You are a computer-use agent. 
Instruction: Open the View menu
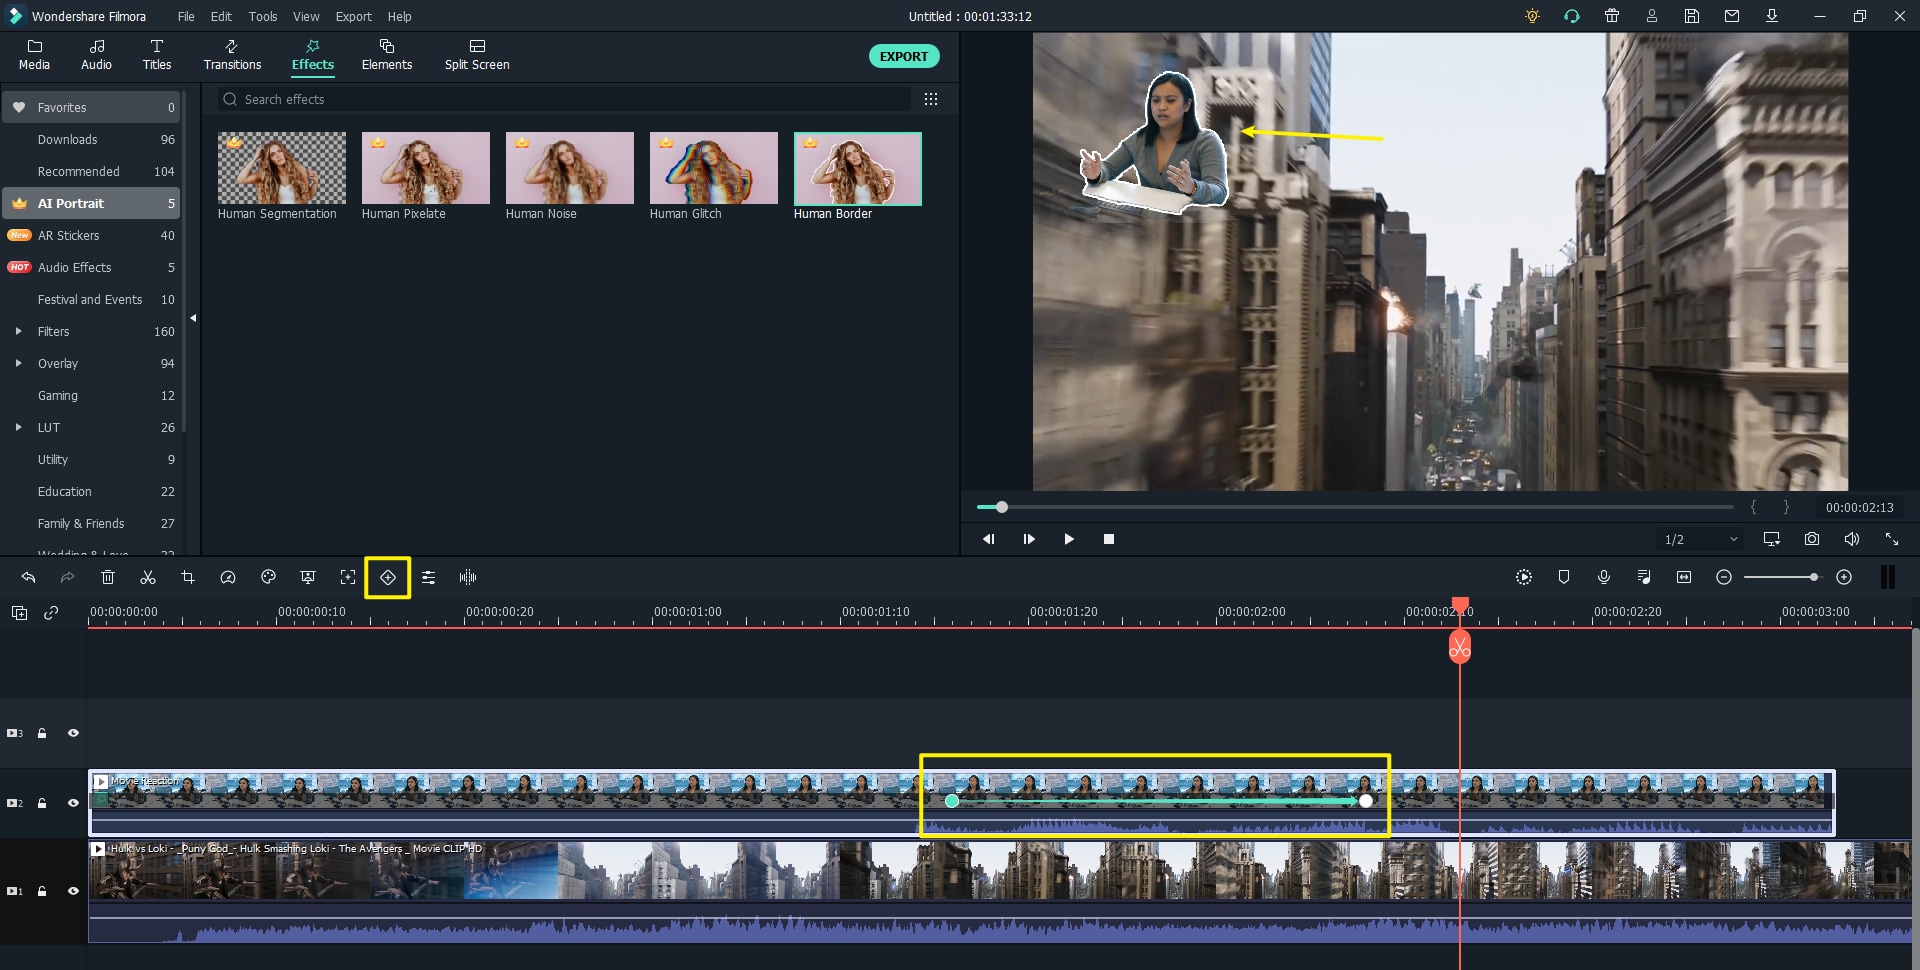[x=306, y=16]
